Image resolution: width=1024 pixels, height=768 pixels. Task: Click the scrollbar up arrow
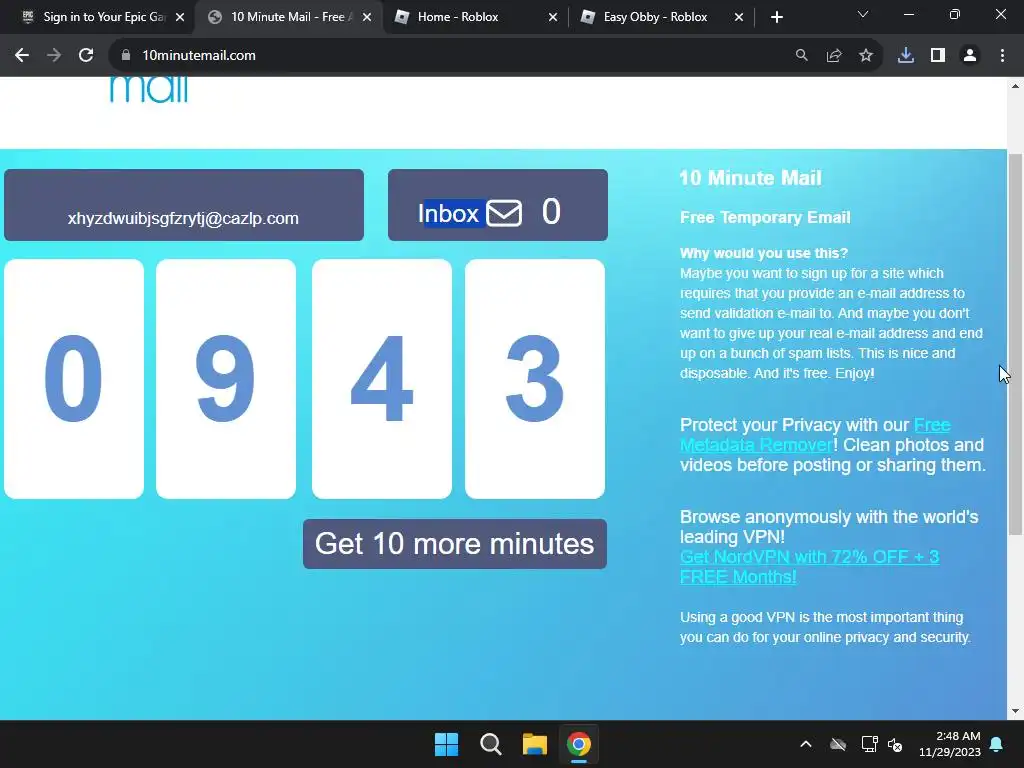pyautogui.click(x=1016, y=86)
